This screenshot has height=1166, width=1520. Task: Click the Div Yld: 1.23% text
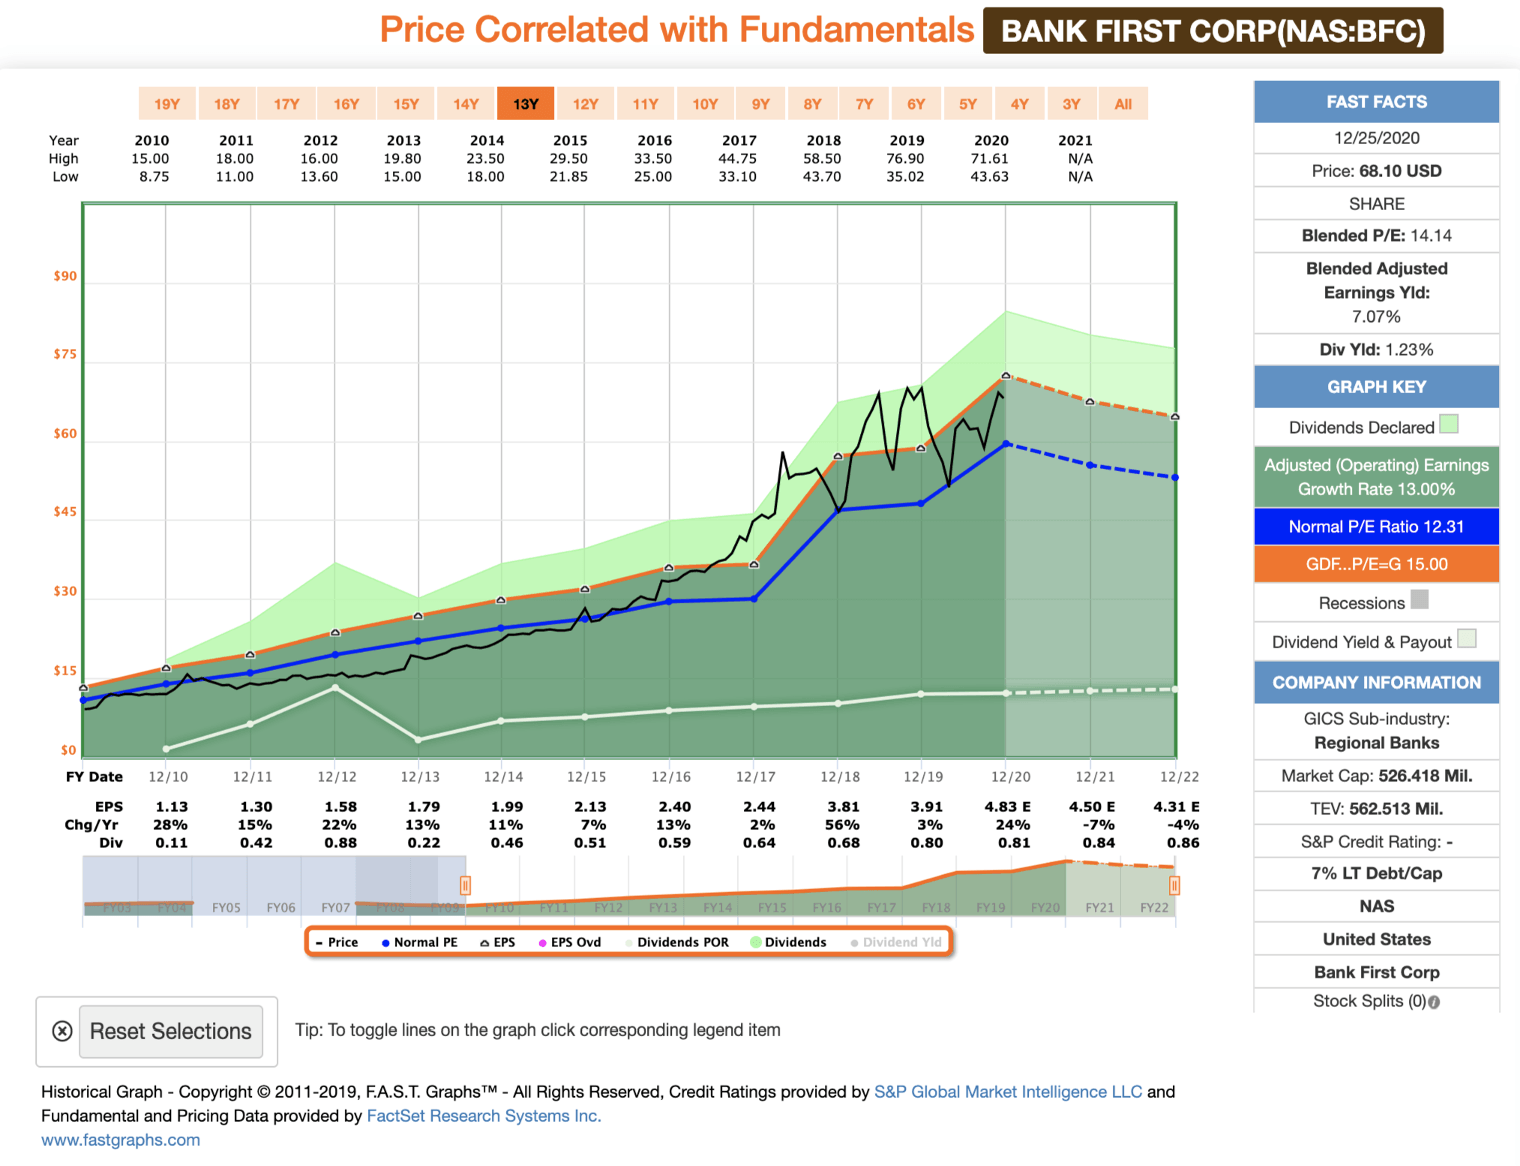(1377, 350)
